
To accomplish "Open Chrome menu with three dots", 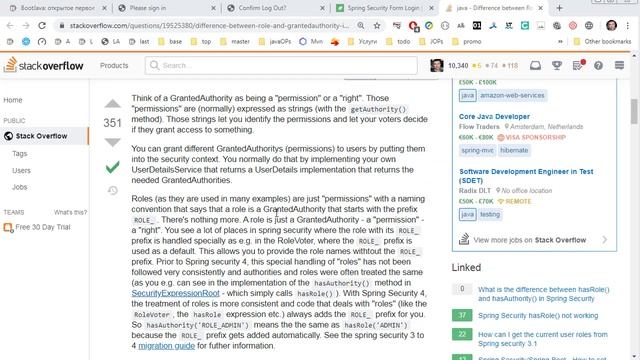I will click(627, 26).
